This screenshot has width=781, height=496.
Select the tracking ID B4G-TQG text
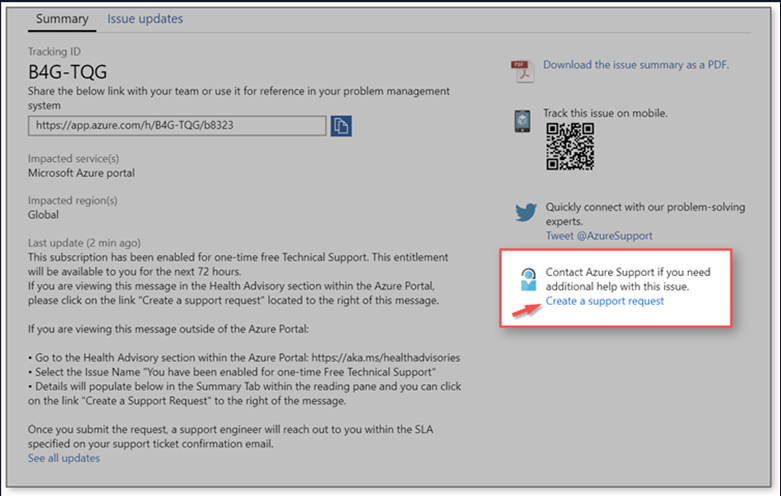(x=67, y=72)
